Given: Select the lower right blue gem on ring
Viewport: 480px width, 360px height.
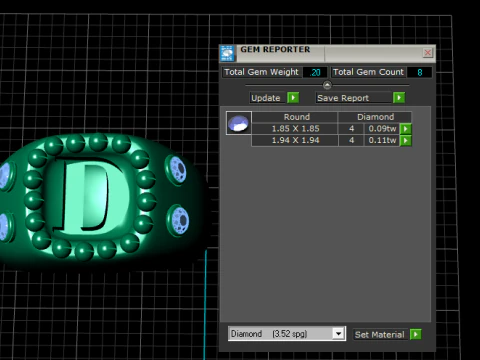Looking at the screenshot, I should (179, 221).
